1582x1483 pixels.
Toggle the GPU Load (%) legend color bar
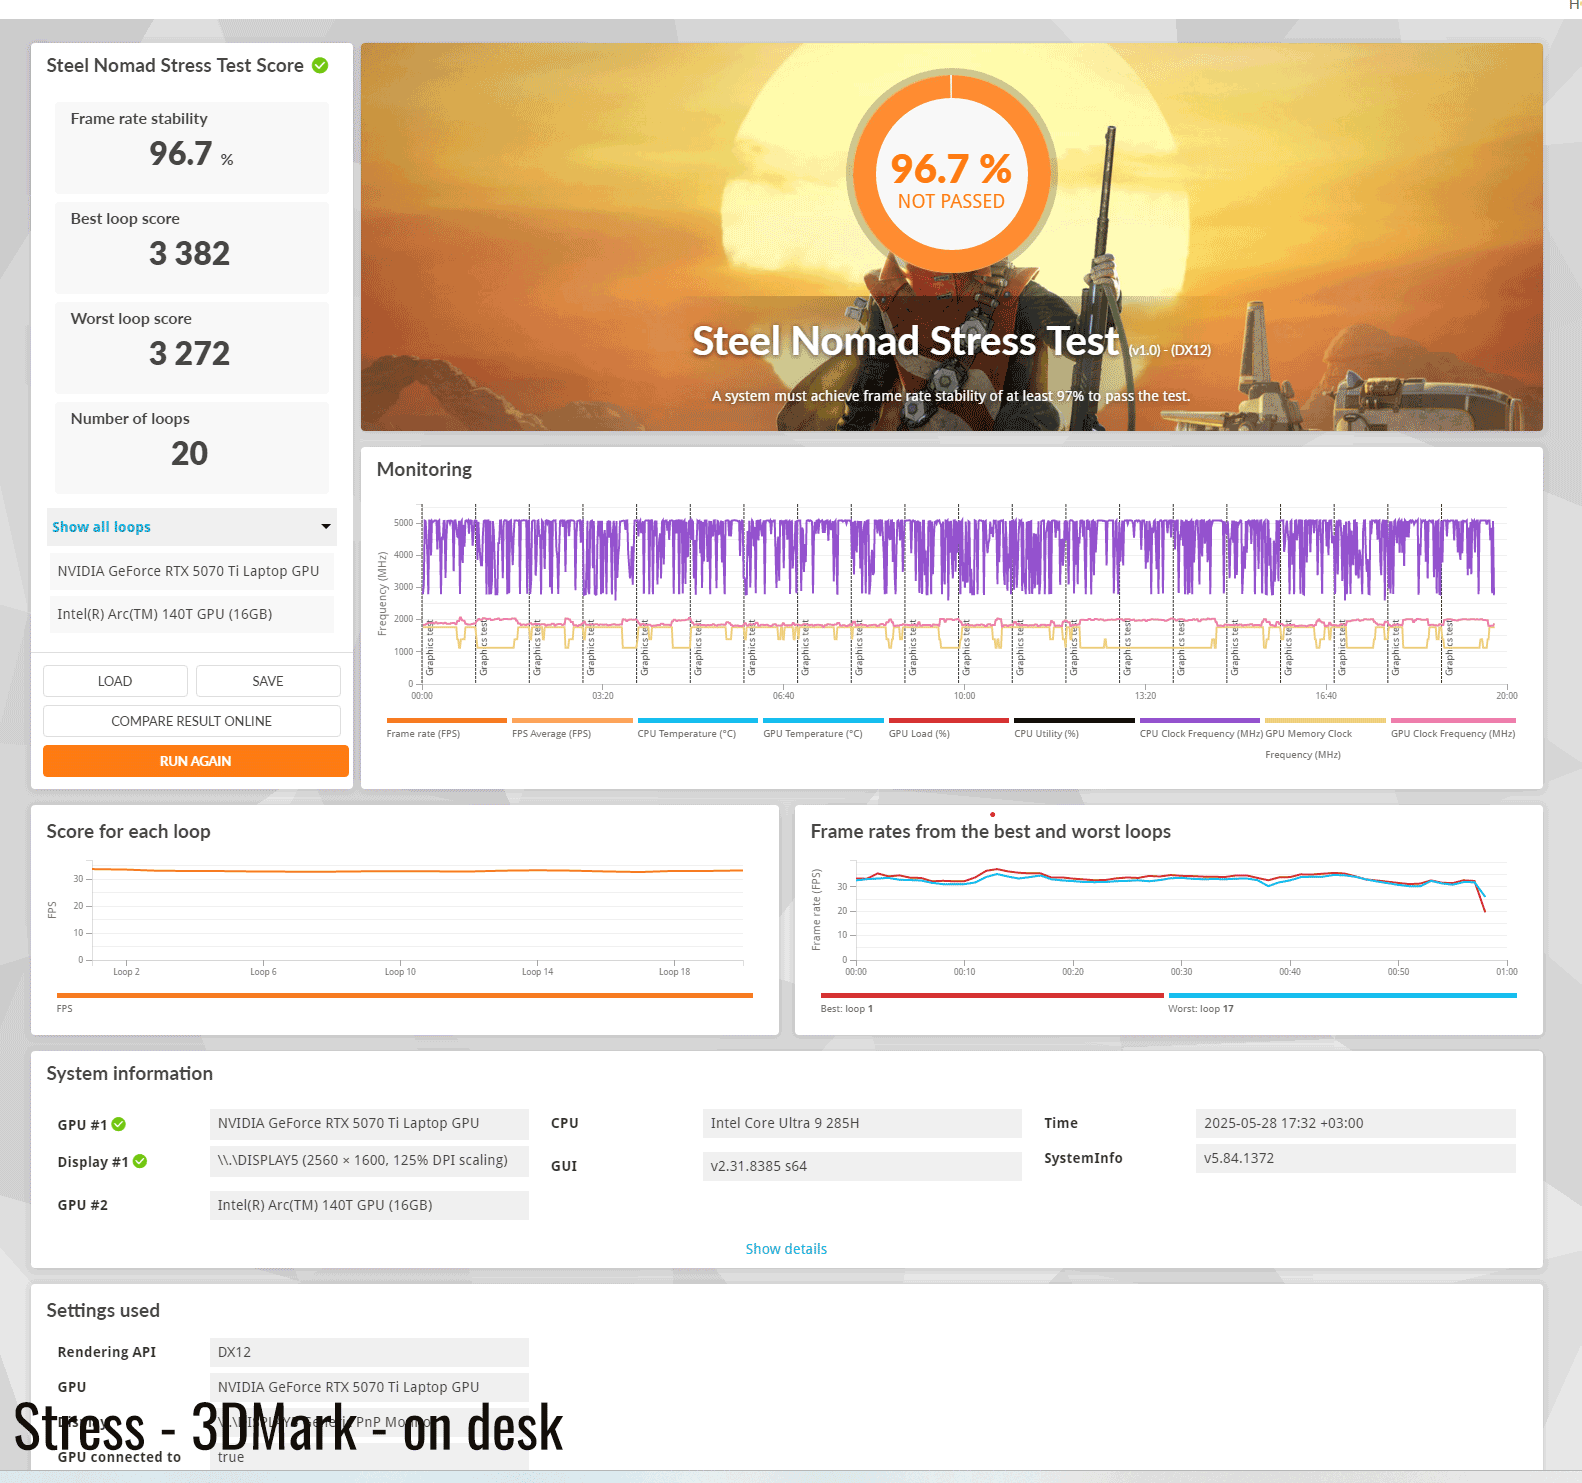tap(949, 720)
